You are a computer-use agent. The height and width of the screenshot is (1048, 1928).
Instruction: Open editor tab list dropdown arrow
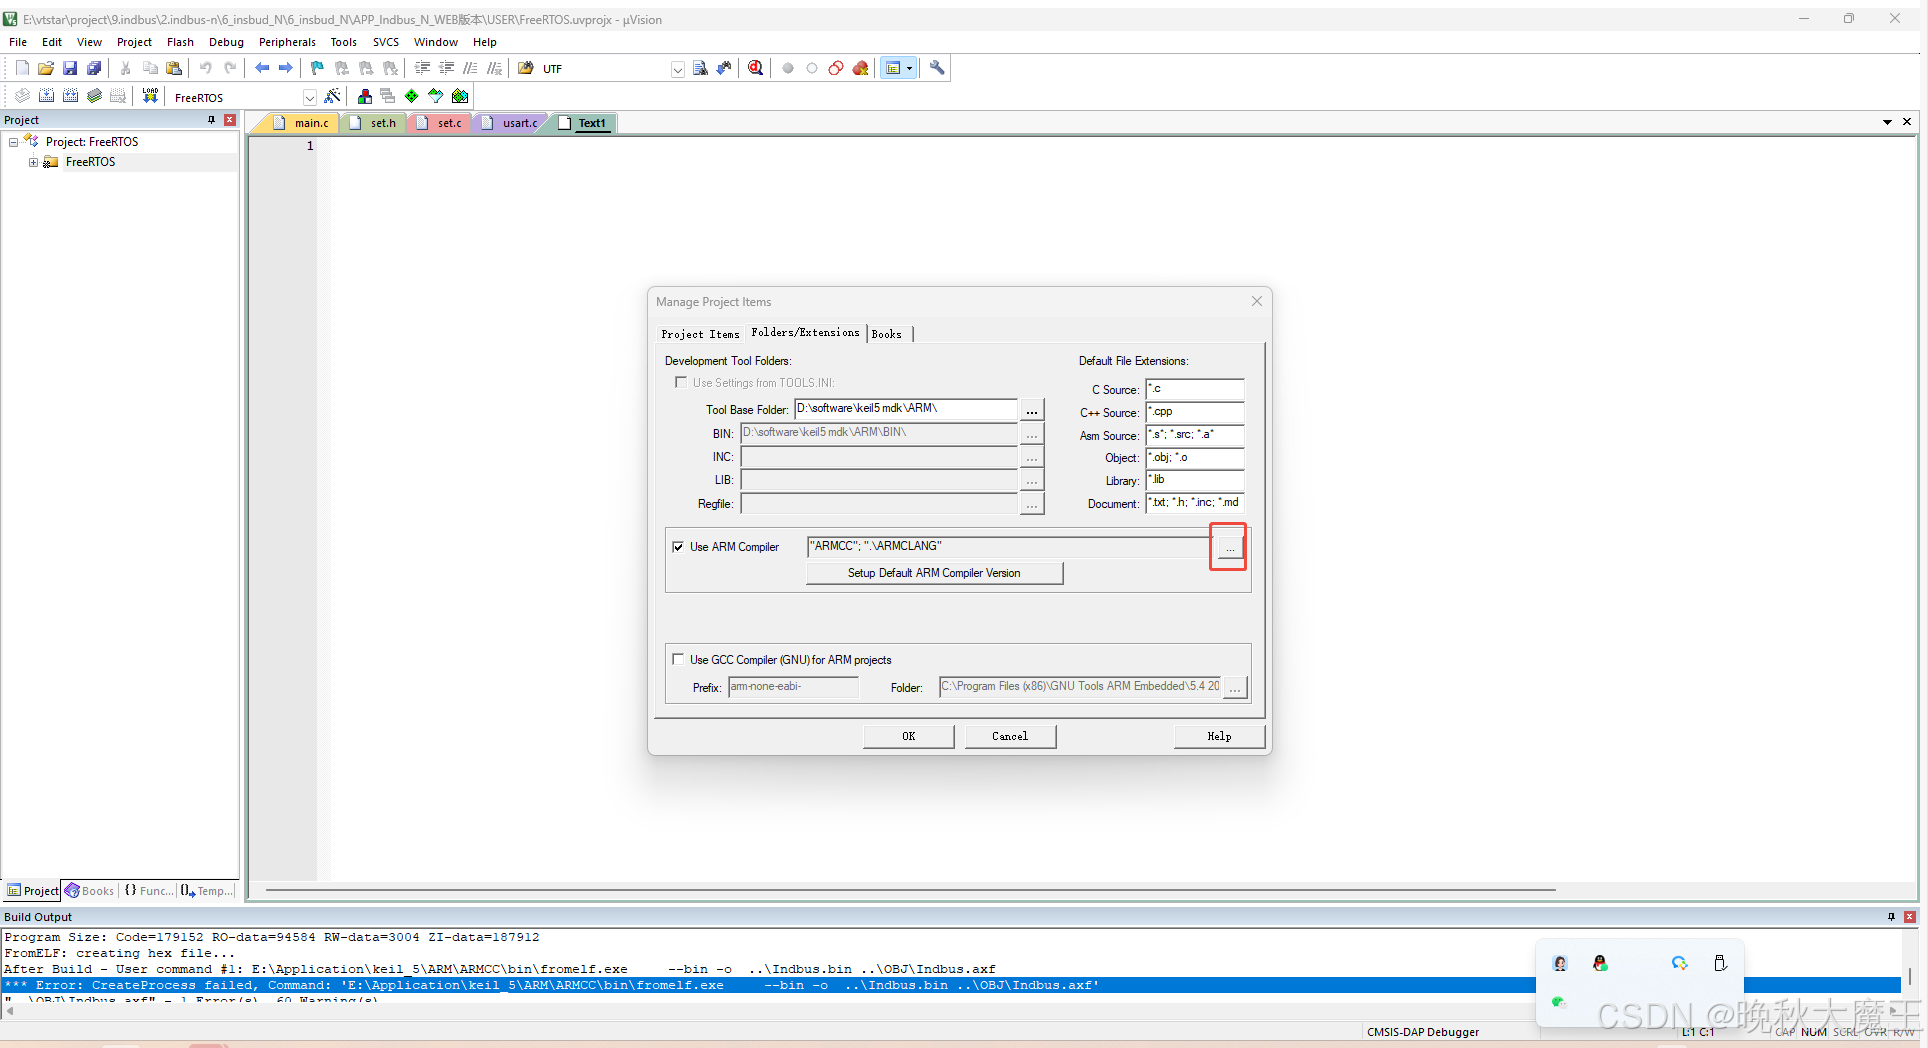[x=1887, y=122]
